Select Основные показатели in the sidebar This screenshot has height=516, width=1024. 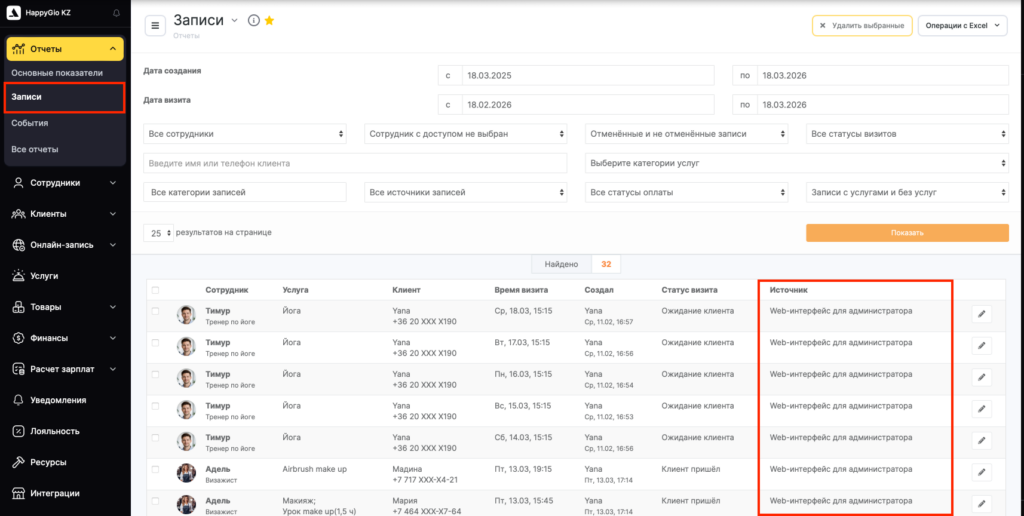click(x=57, y=73)
